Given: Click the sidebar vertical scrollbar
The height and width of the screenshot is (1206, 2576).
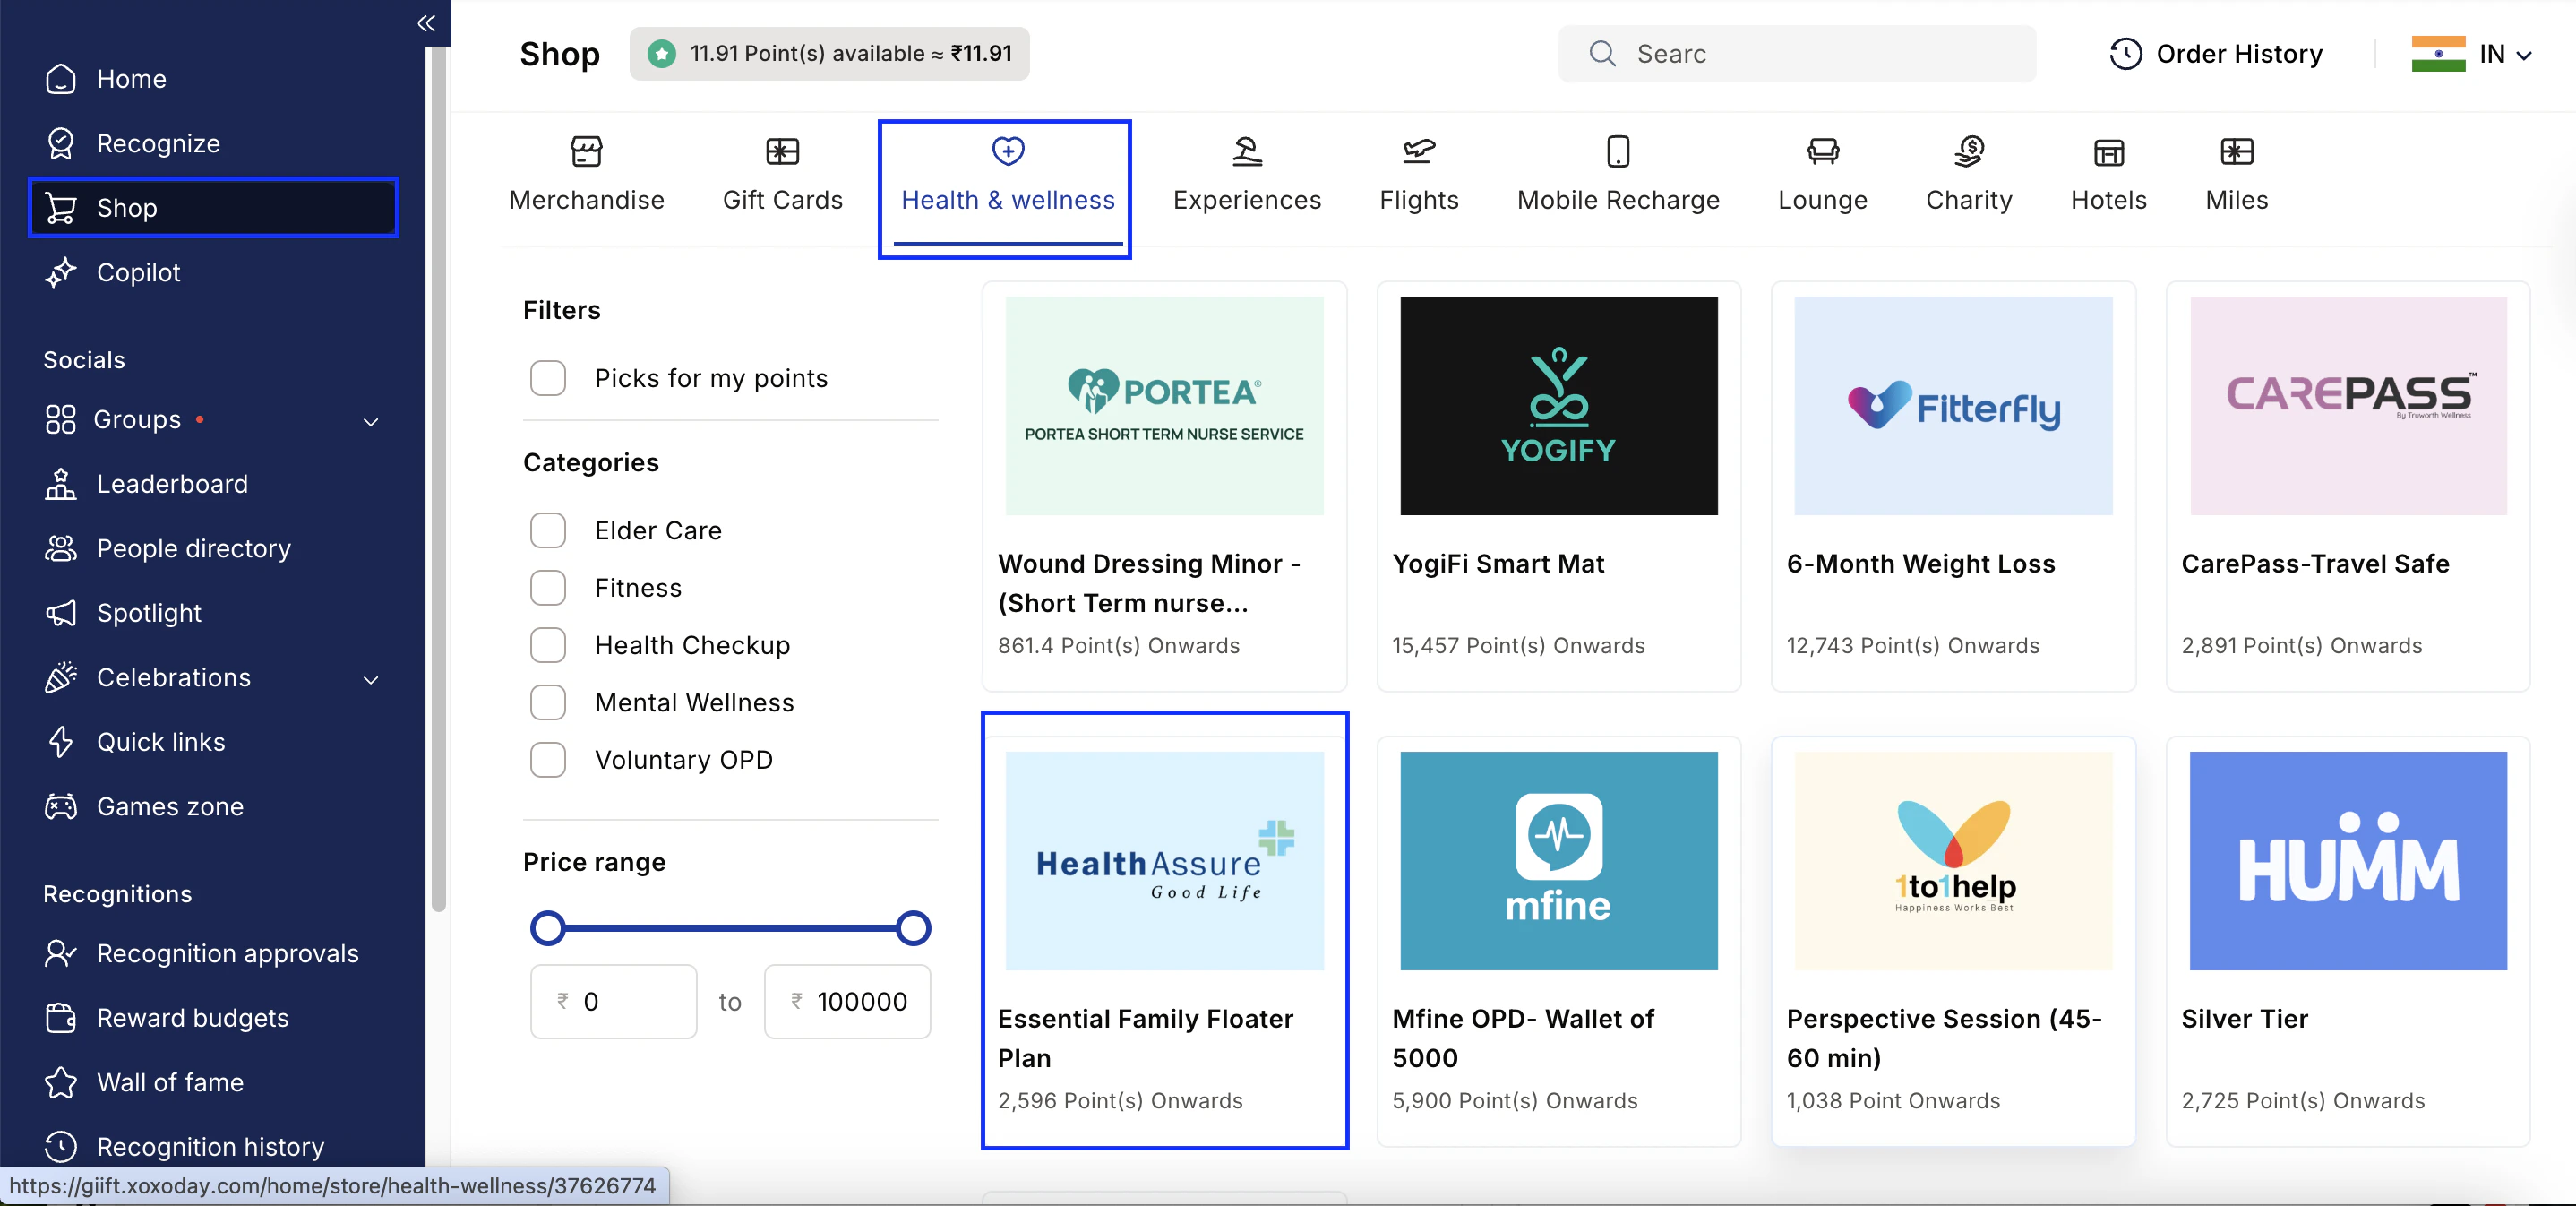Looking at the screenshot, I should pos(438,480).
